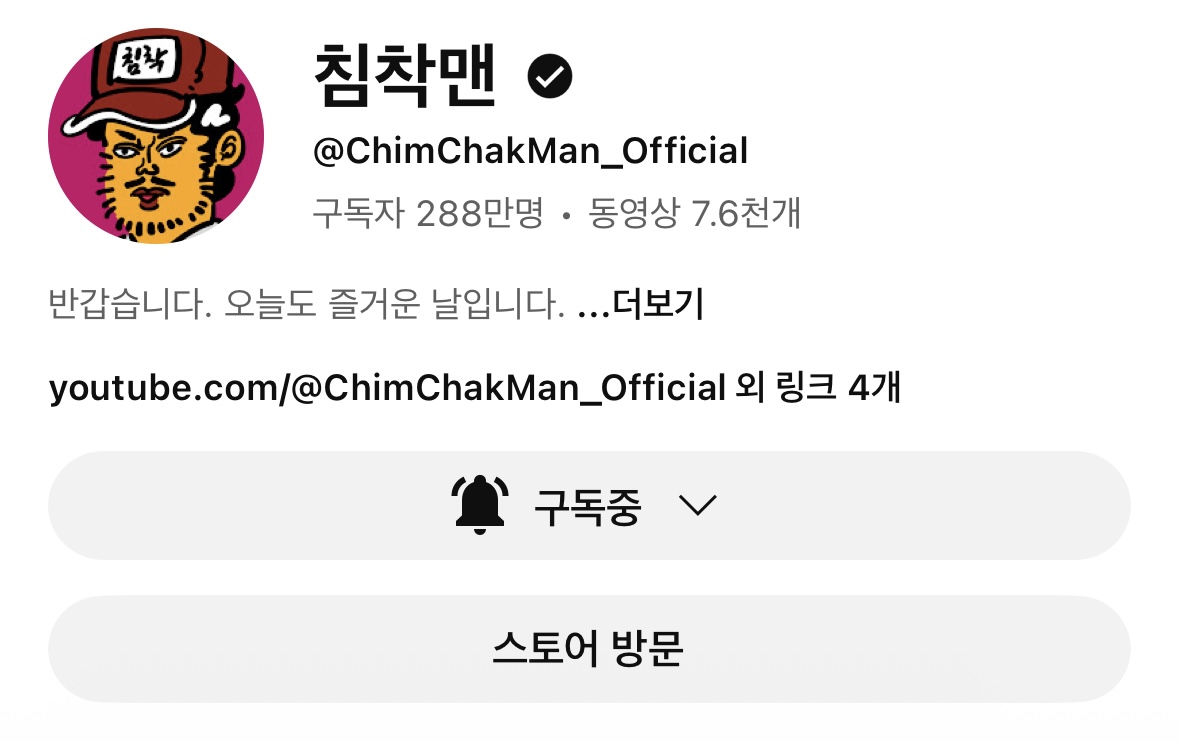The width and height of the screenshot is (1179, 742).
Task: Open the 침착맨 channel profile picture
Action: (156, 136)
